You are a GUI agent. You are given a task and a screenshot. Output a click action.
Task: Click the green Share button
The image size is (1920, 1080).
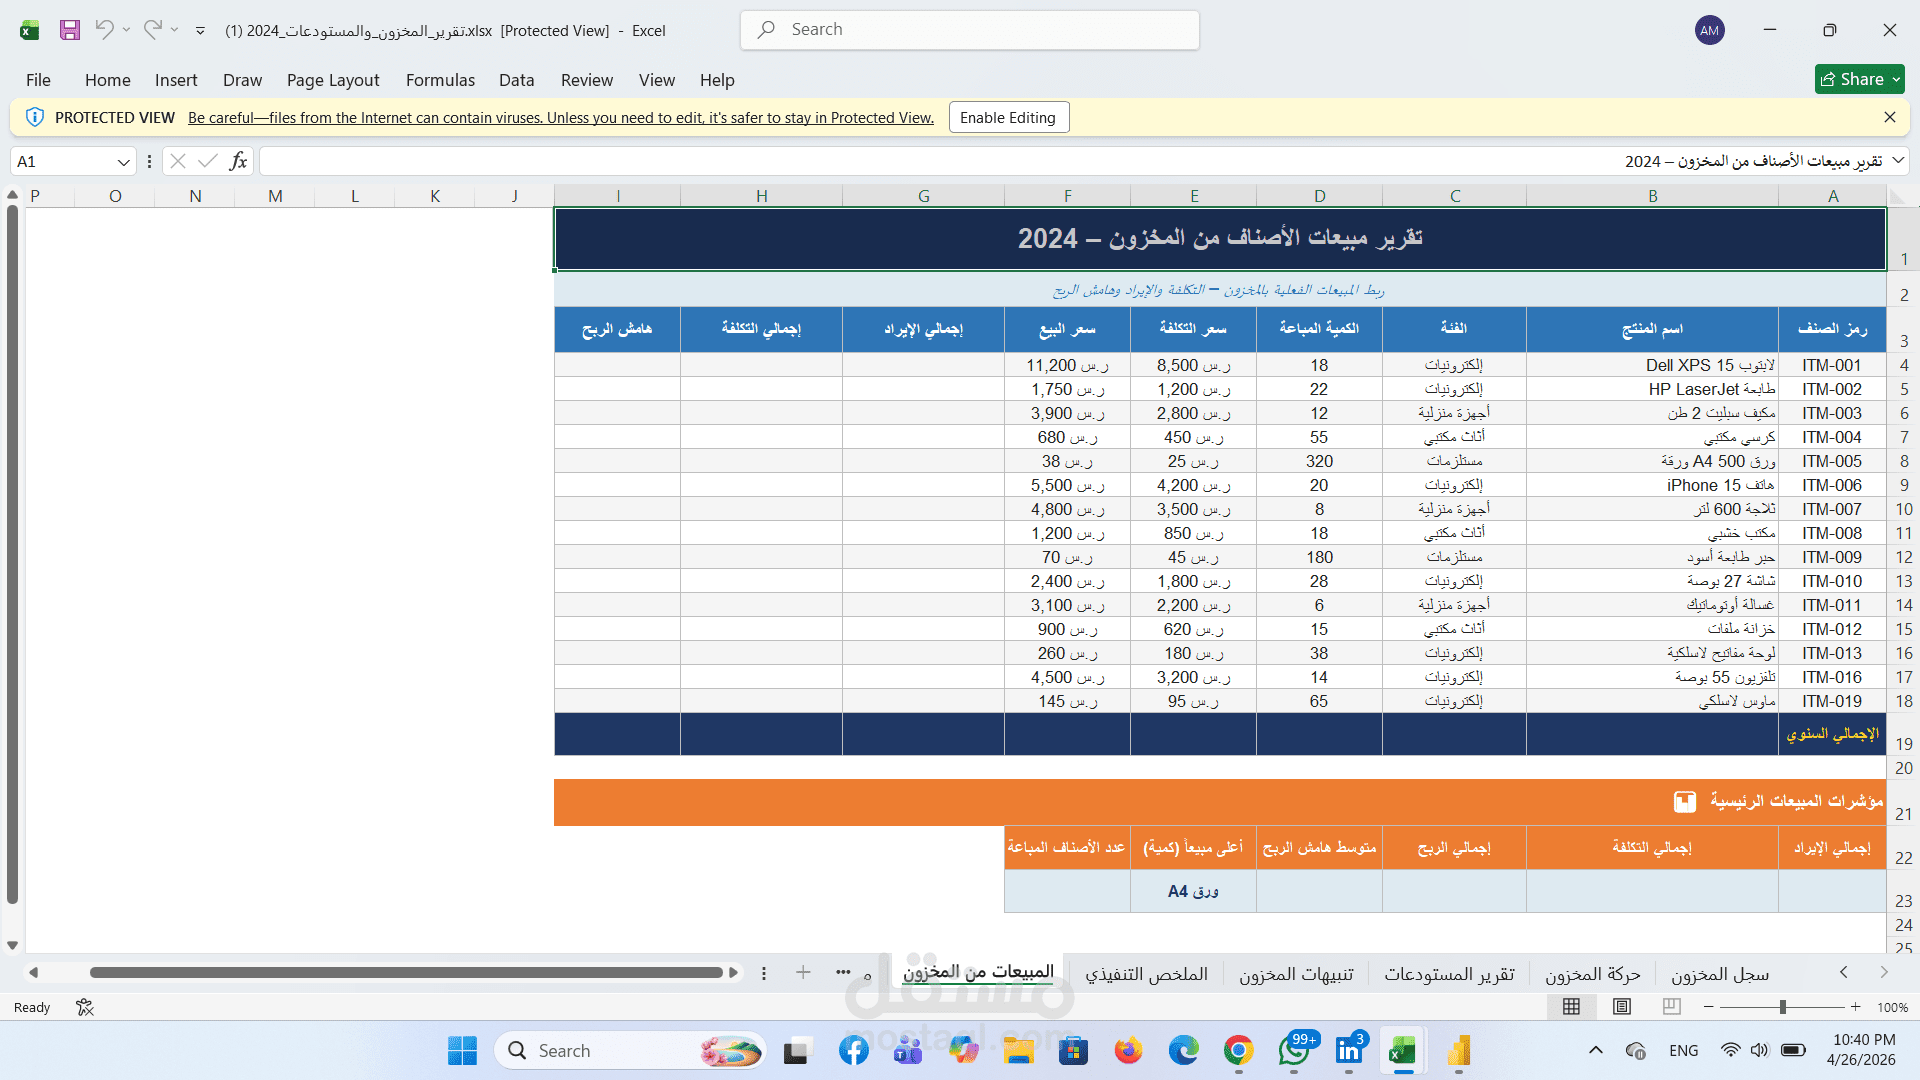pyautogui.click(x=1859, y=79)
